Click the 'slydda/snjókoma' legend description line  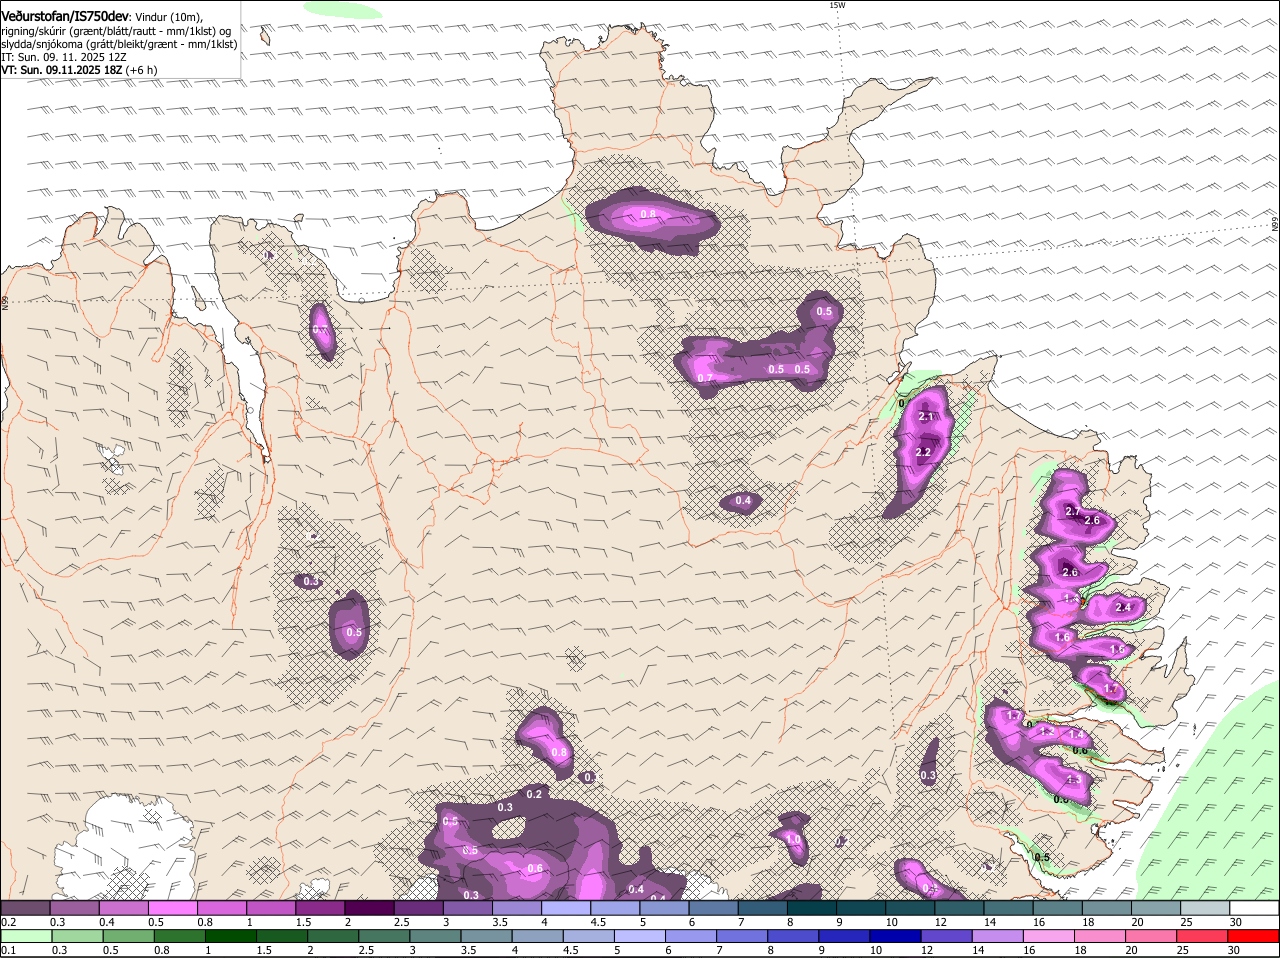119,44
